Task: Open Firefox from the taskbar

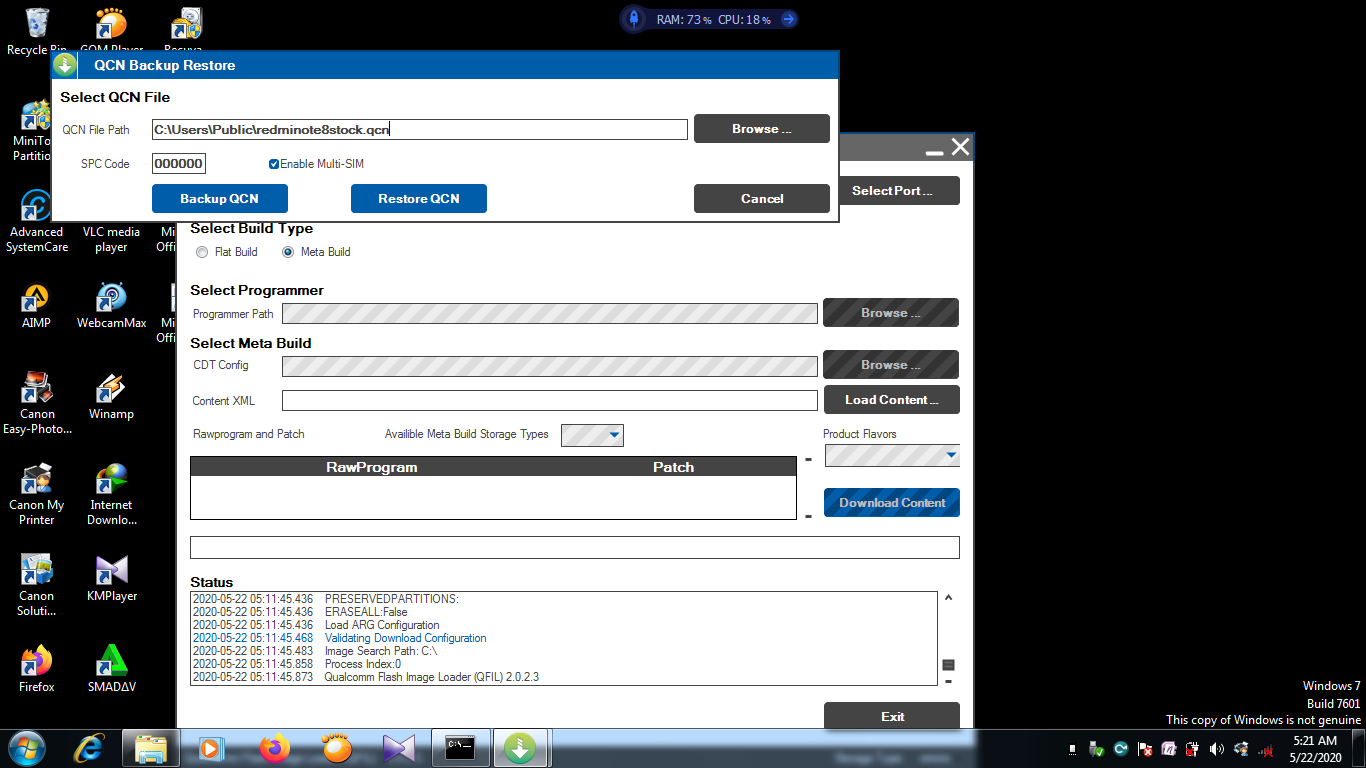Action: [274, 748]
